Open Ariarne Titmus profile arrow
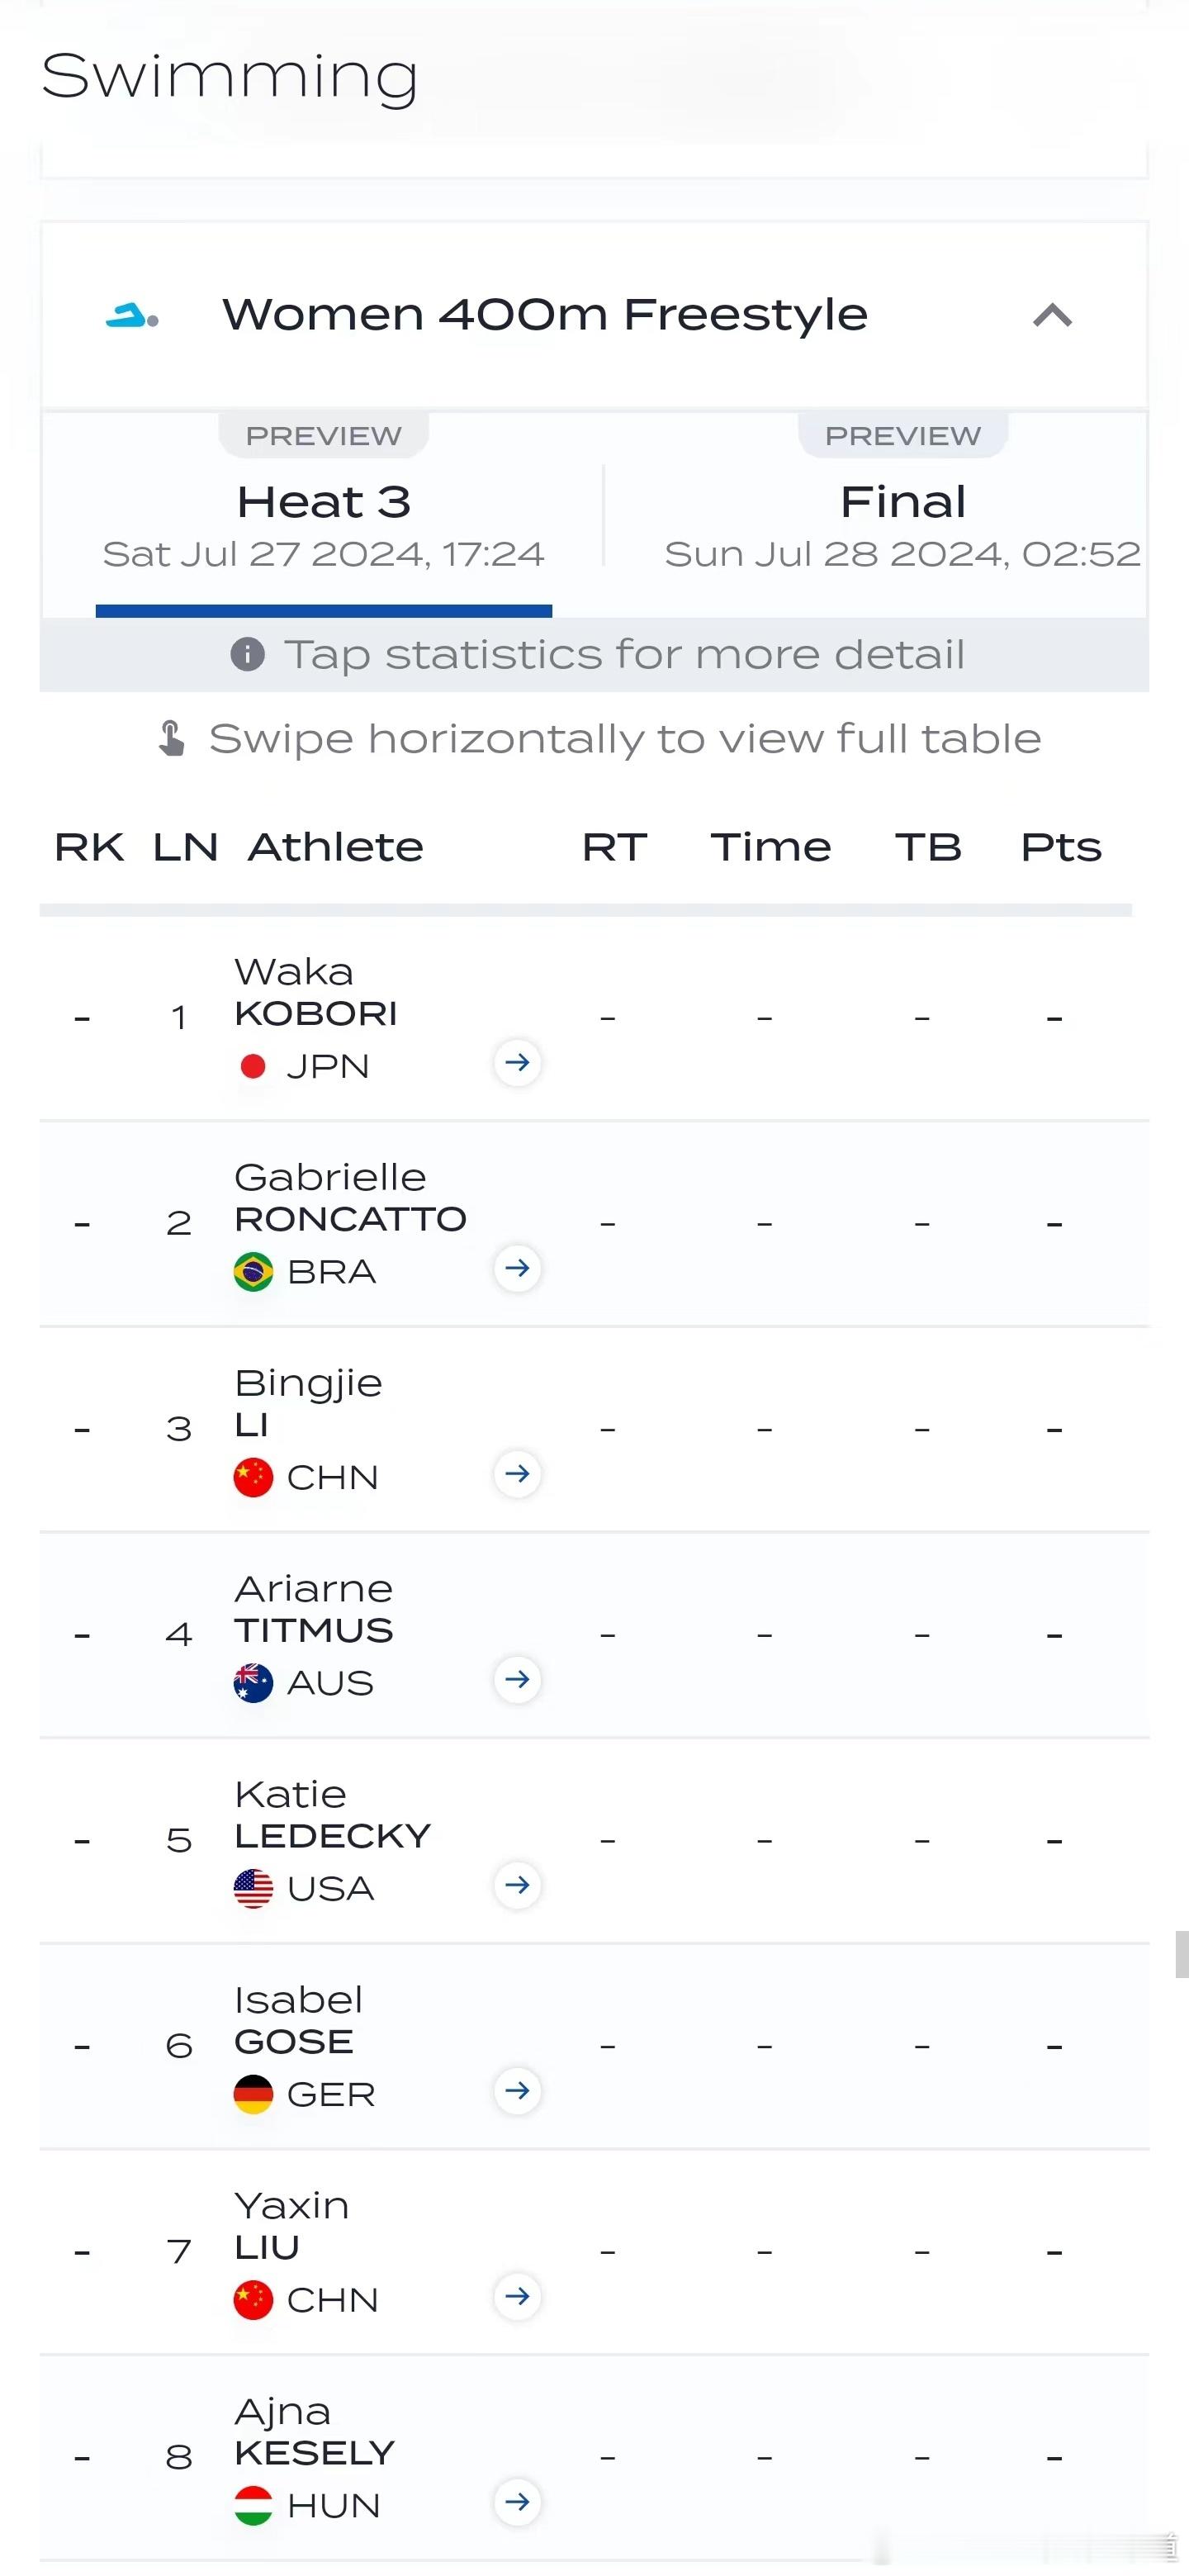This screenshot has height=2576, width=1189. [517, 1679]
